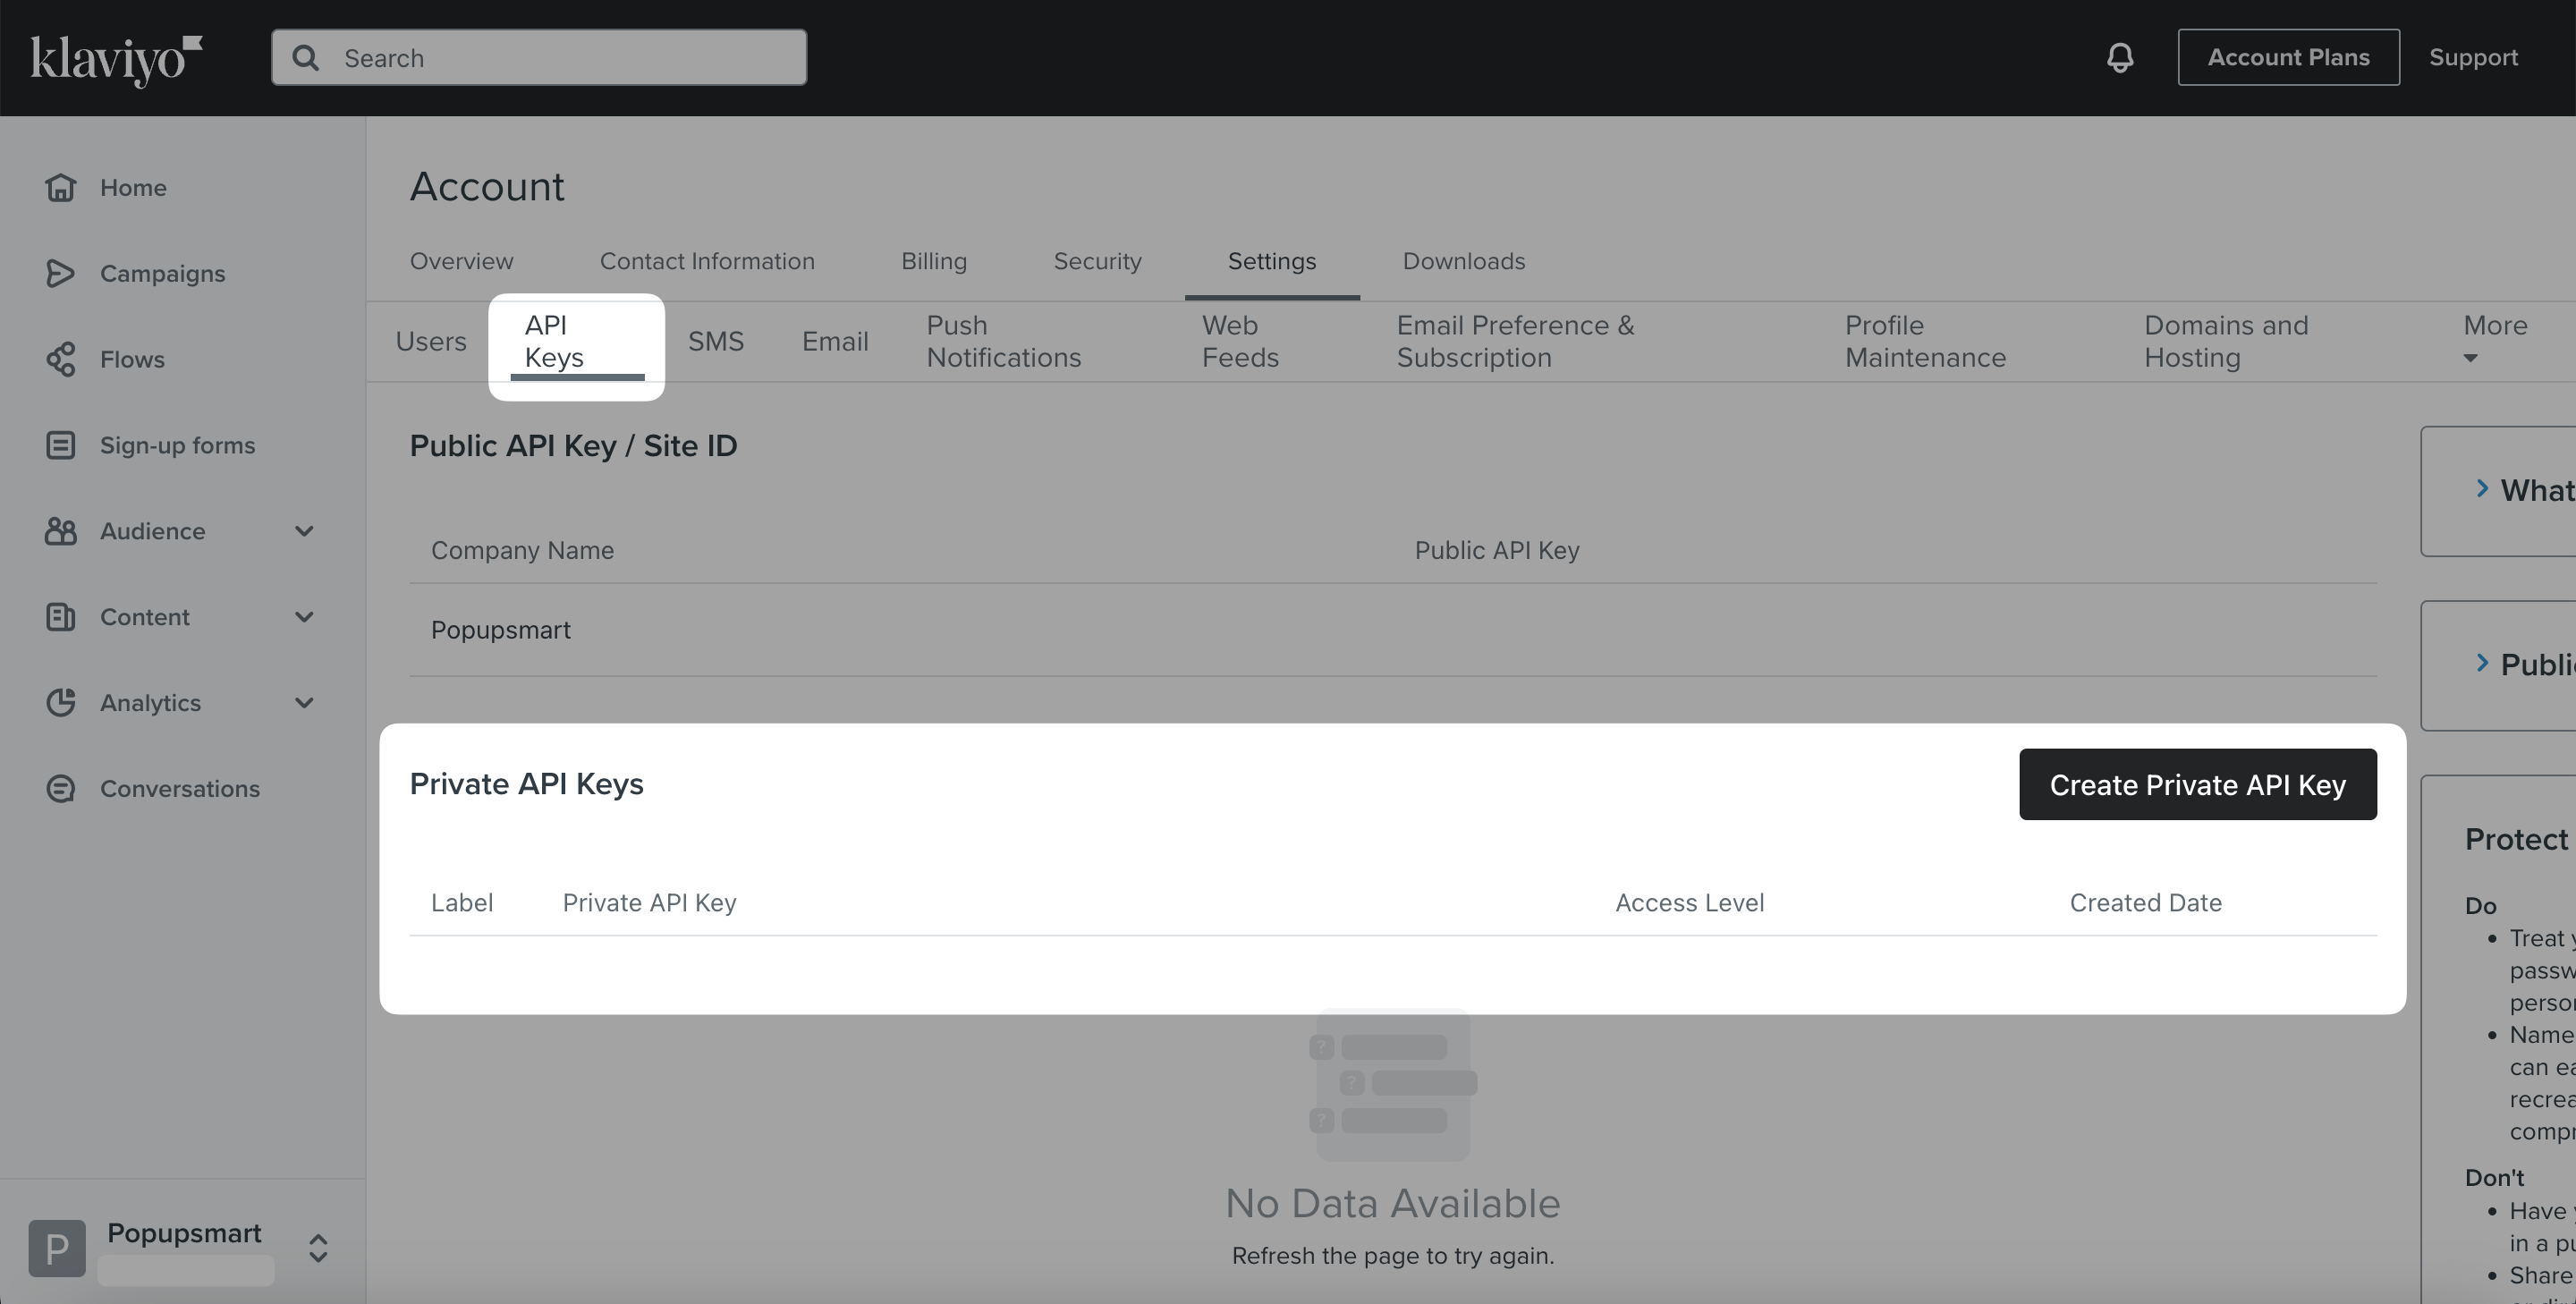Screen dimensions: 2576x1304
Task: Open Analytics via its sidebar icon
Action: click(x=60, y=703)
